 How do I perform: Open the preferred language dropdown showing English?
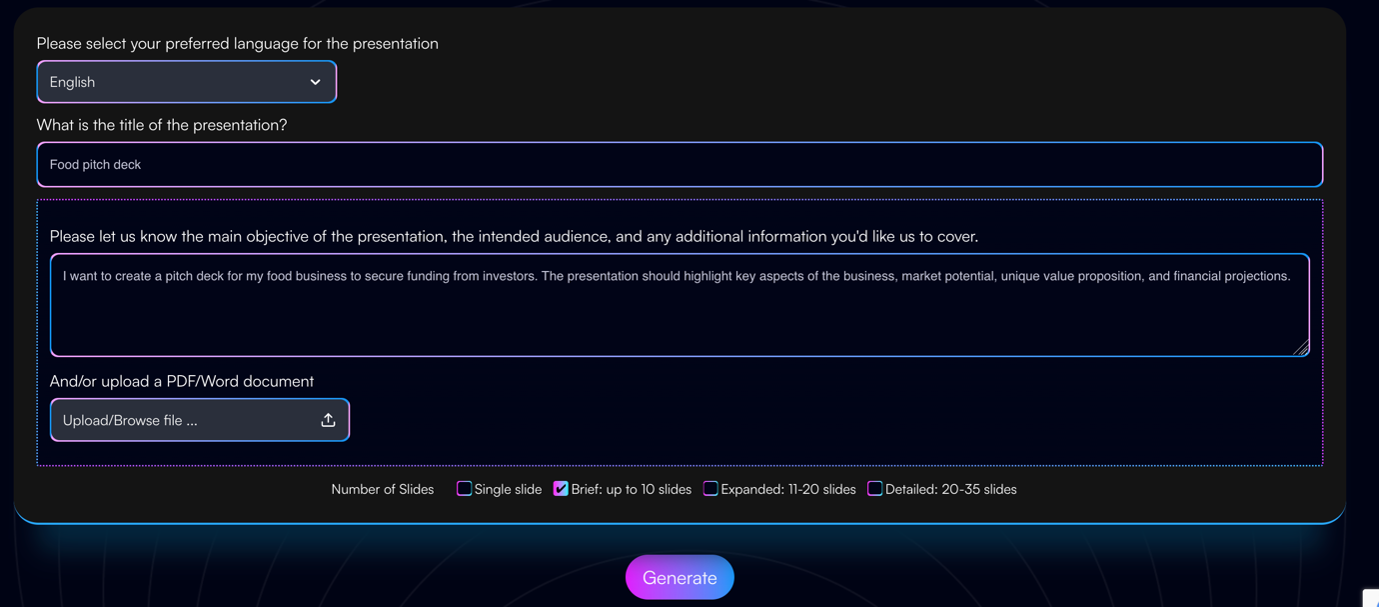click(x=187, y=82)
